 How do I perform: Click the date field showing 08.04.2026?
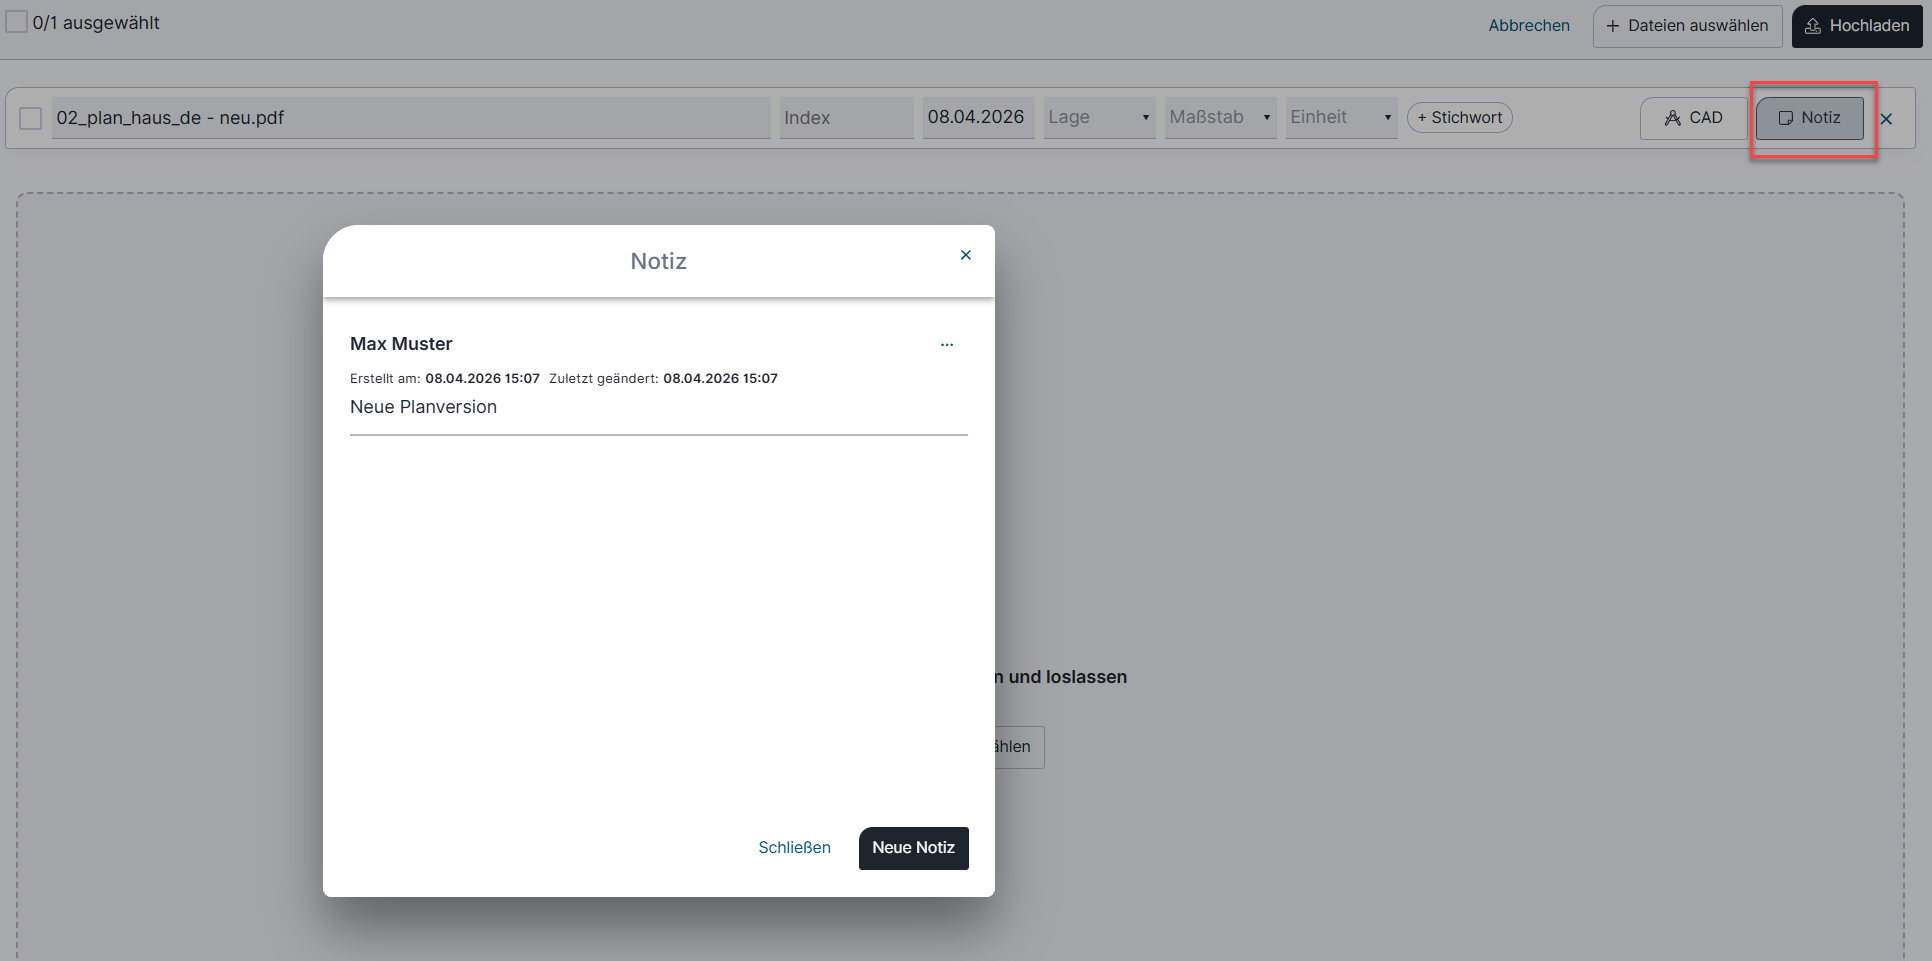click(977, 118)
